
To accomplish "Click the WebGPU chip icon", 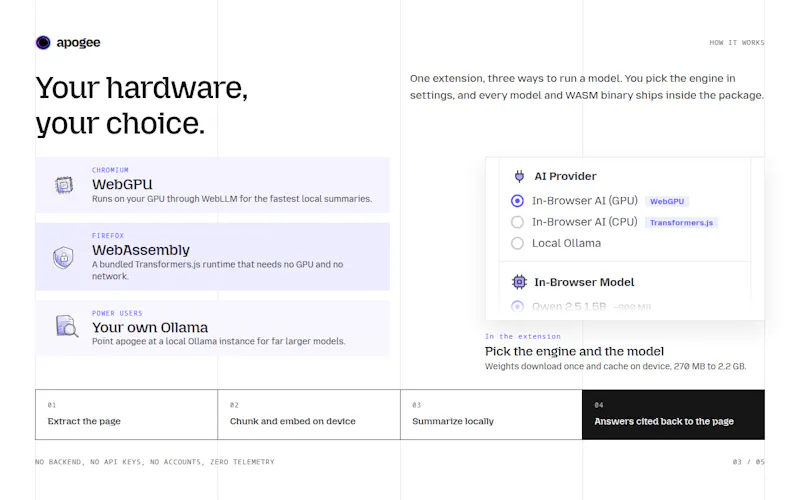I will (64, 185).
